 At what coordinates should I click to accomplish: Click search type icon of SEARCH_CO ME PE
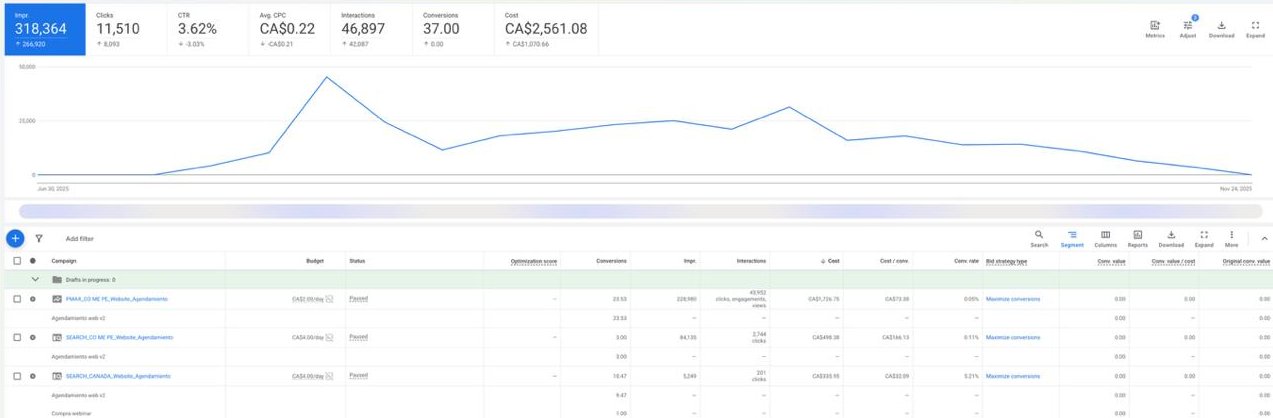coord(57,337)
